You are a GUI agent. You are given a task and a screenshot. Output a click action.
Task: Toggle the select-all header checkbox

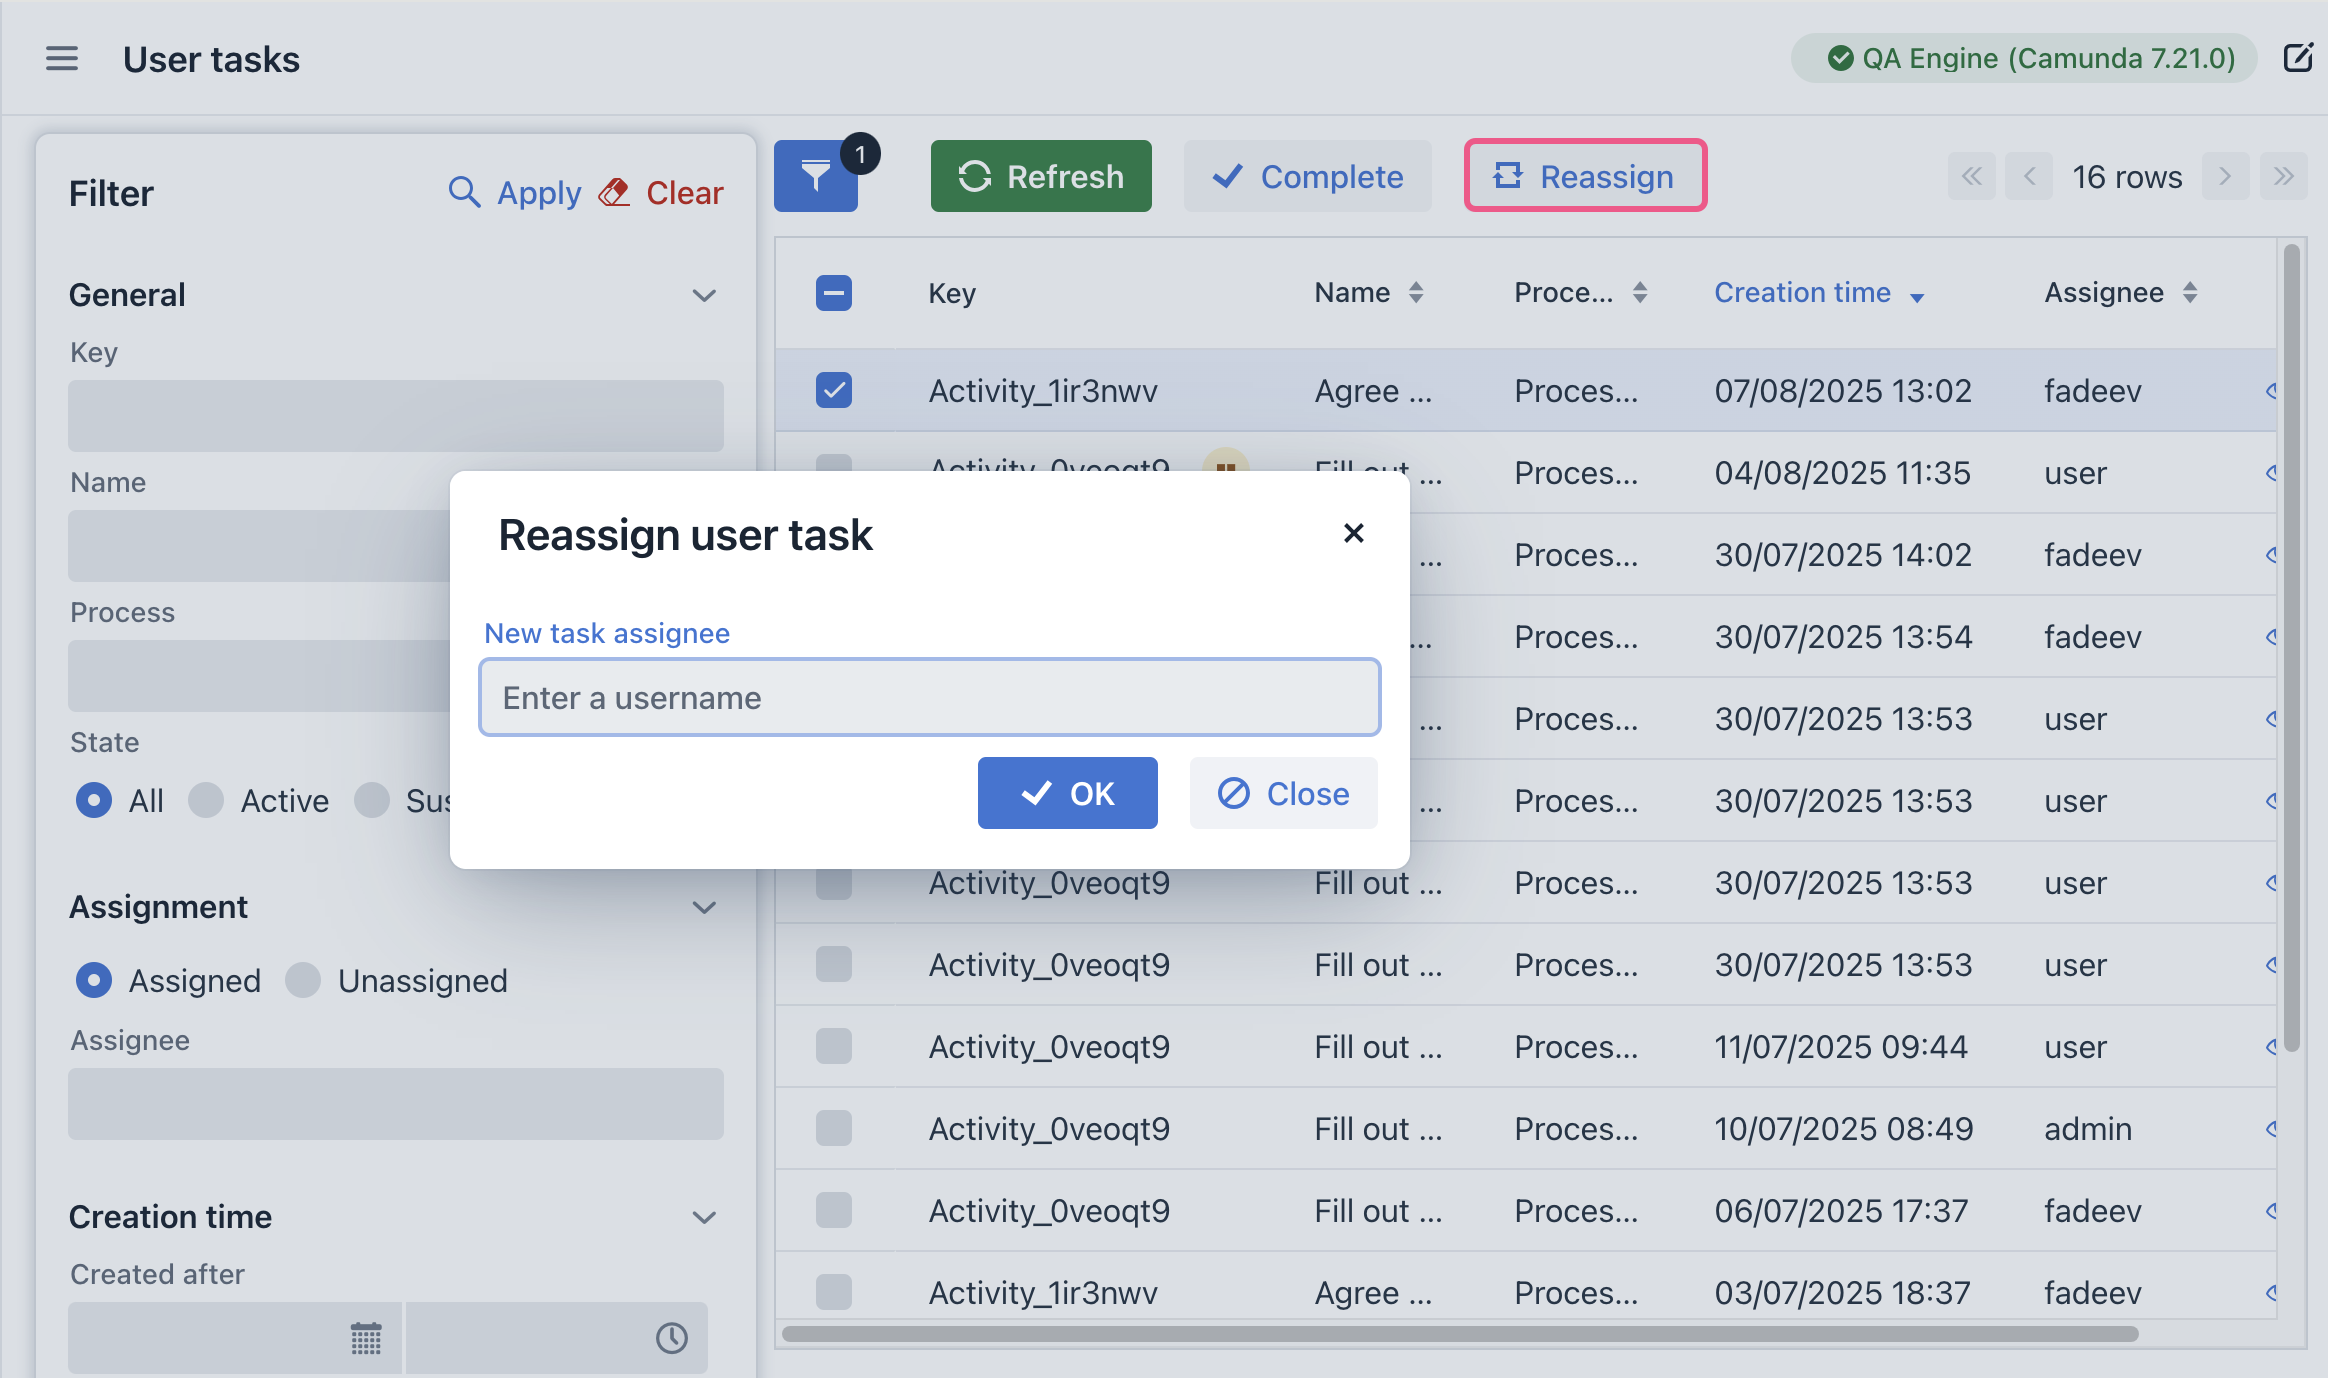pos(834,293)
